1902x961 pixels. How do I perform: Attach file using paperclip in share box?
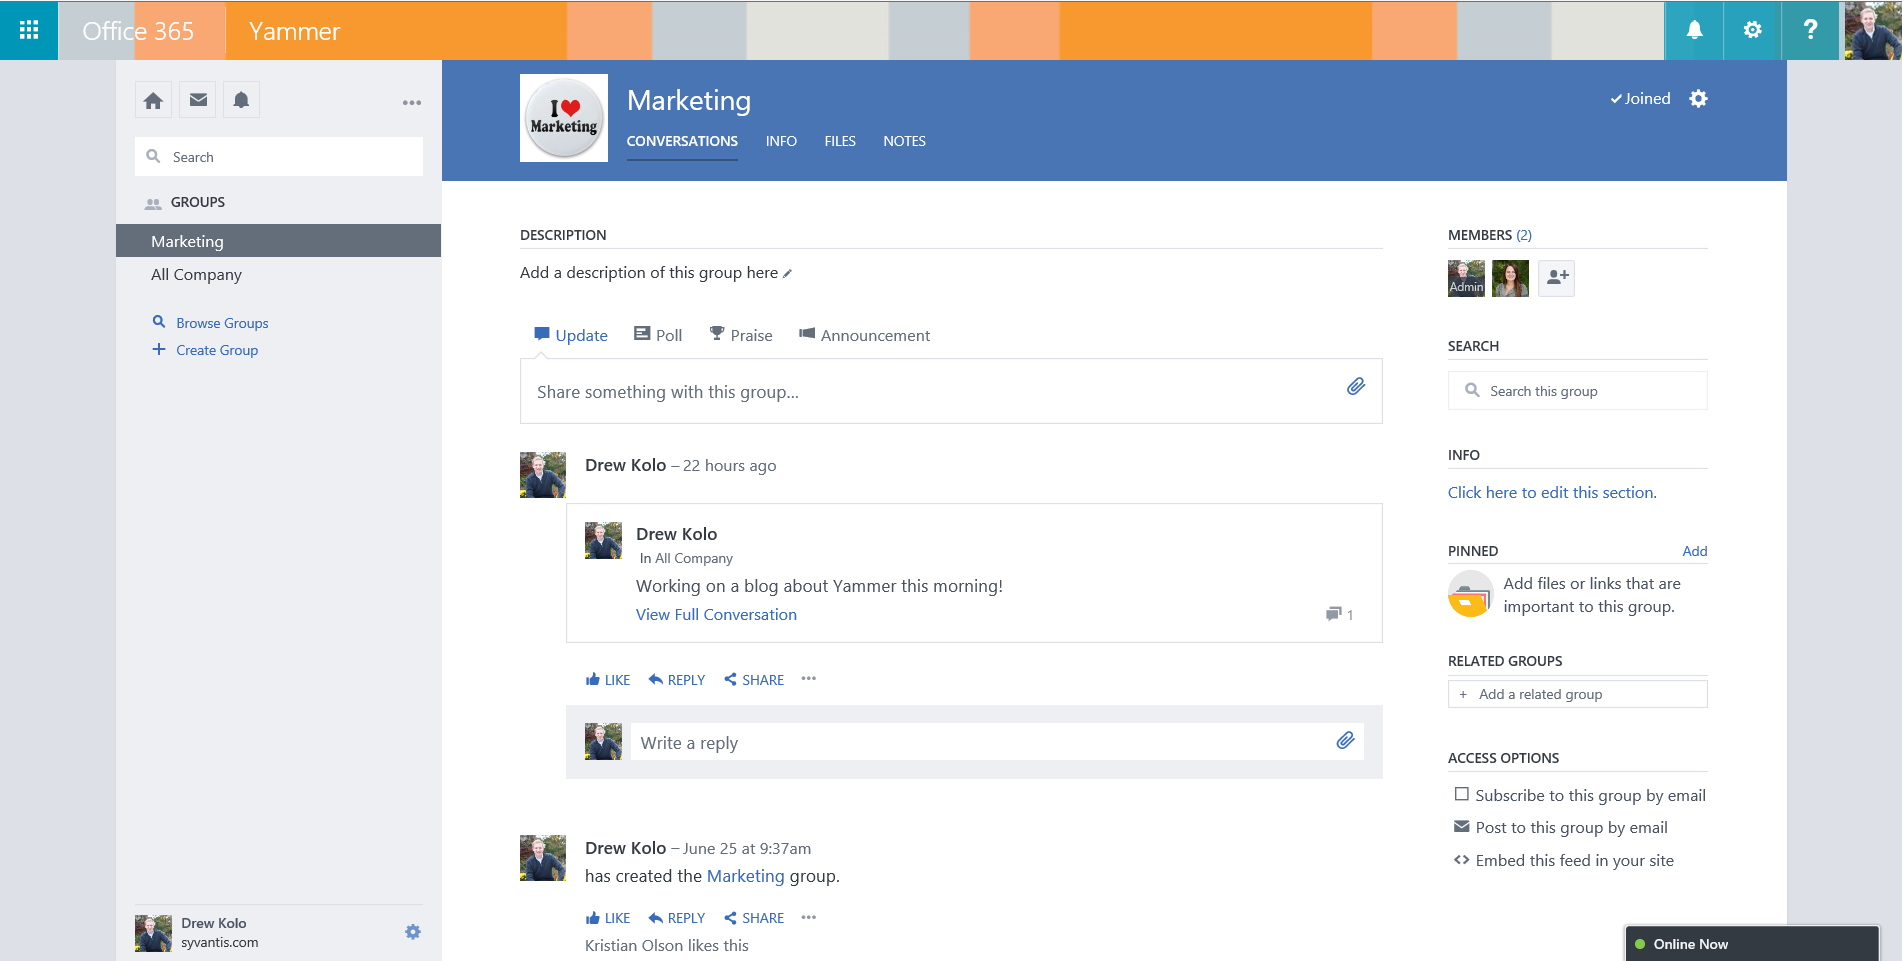pos(1355,386)
